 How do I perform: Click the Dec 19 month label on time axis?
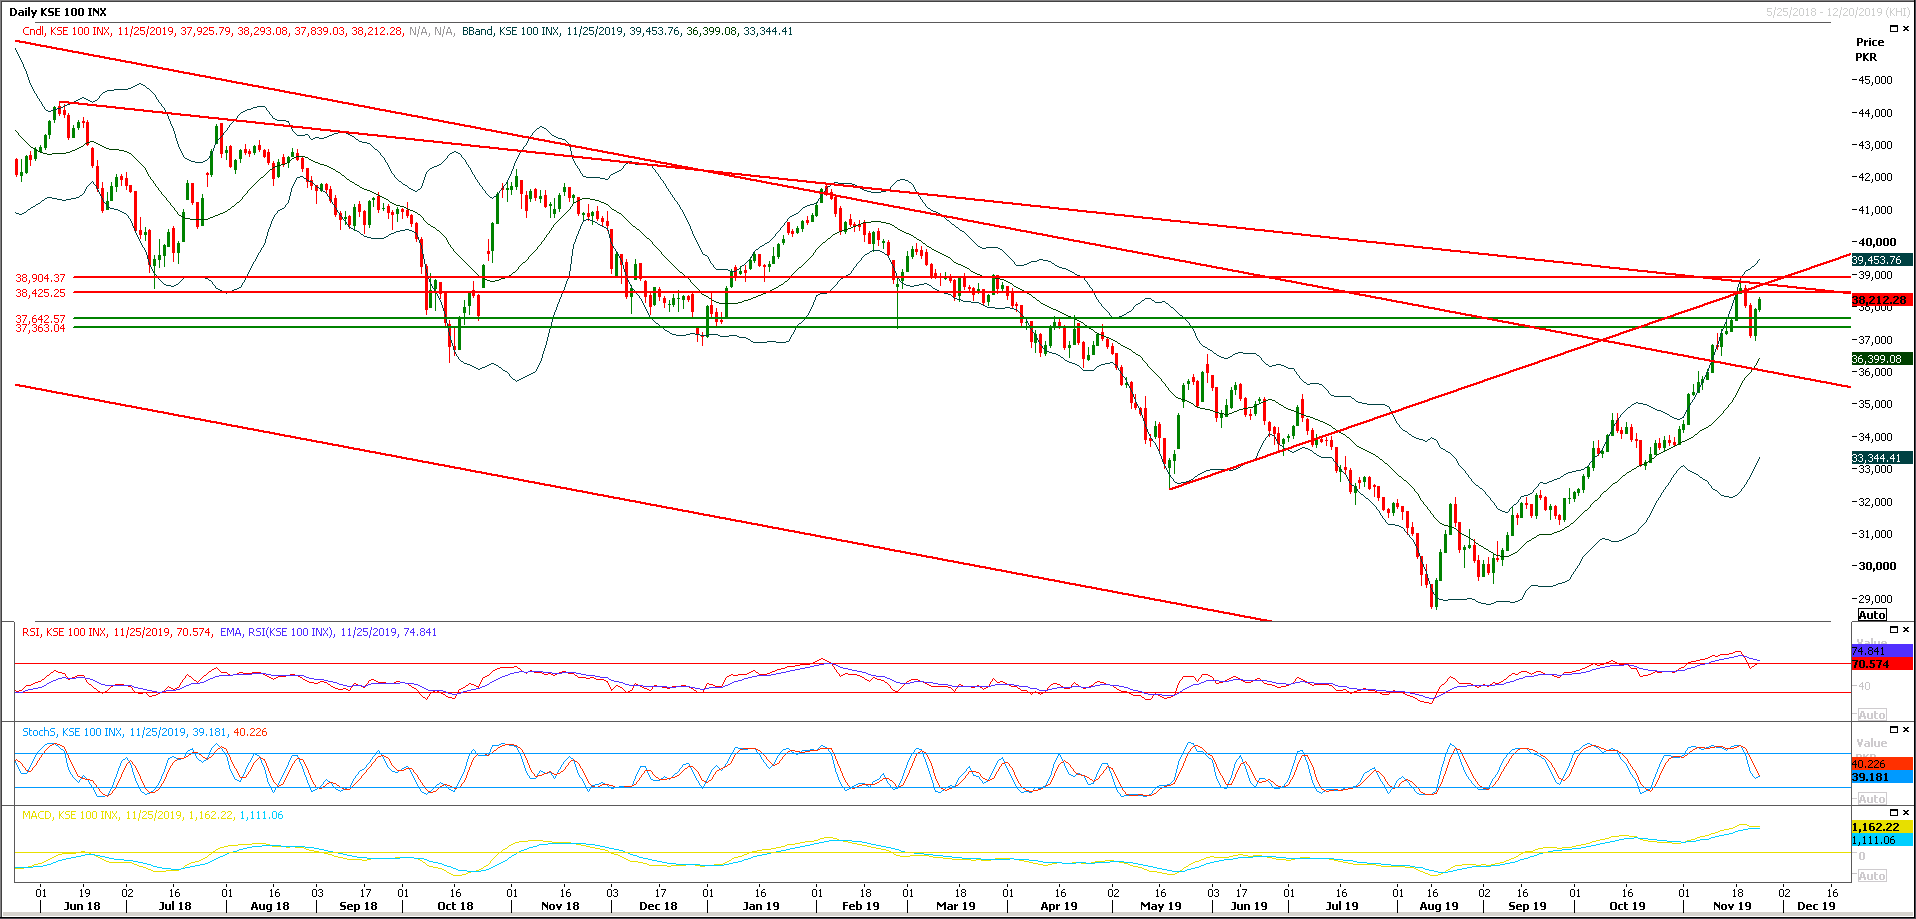(1816, 906)
